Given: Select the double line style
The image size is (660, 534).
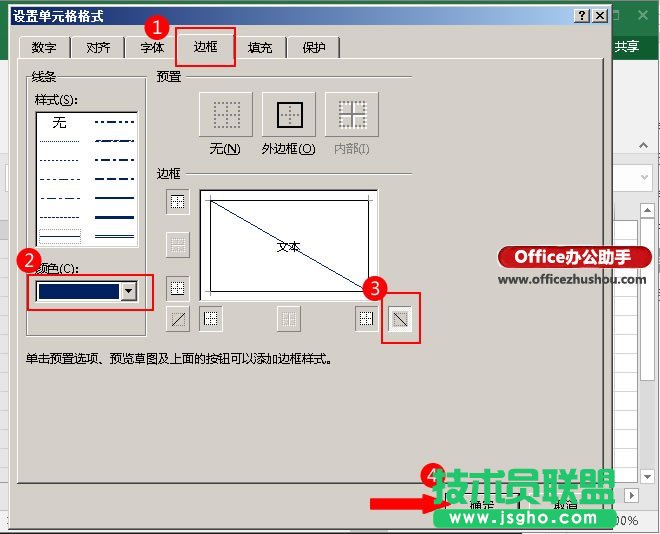Looking at the screenshot, I should point(114,236).
